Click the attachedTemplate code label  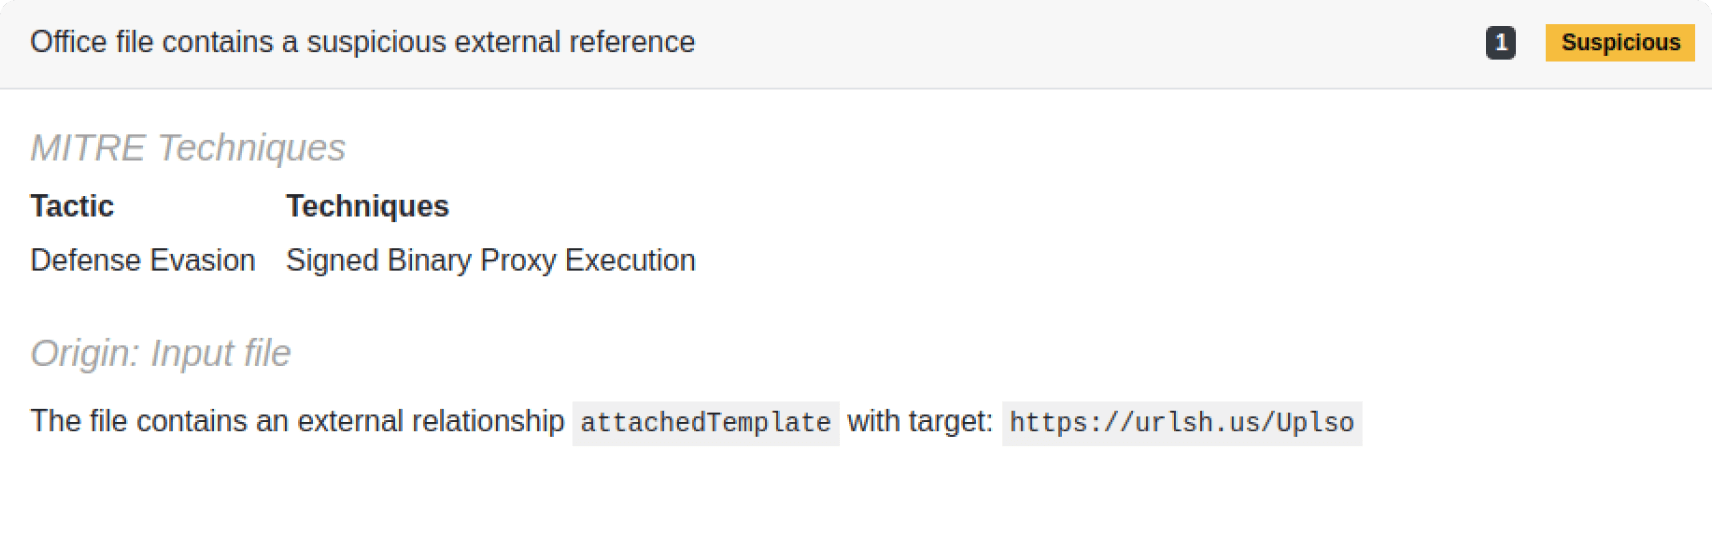[x=705, y=422]
